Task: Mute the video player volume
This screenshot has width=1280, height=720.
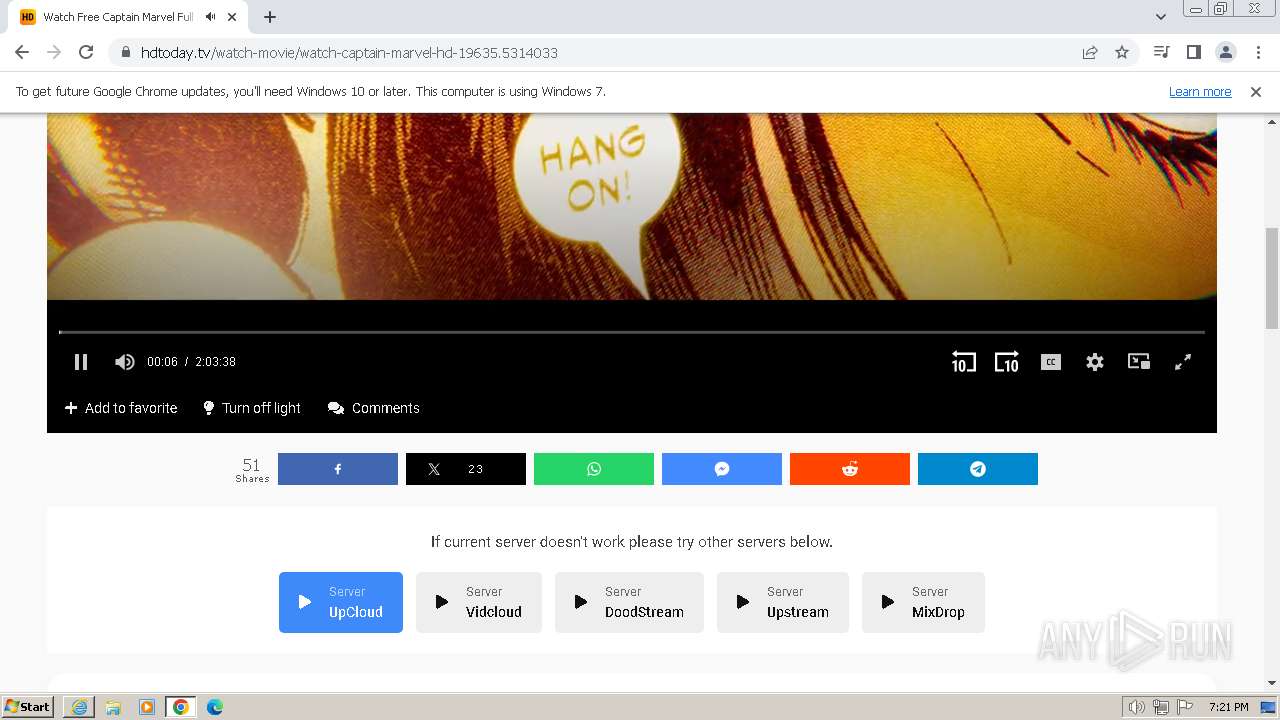Action: (x=124, y=362)
